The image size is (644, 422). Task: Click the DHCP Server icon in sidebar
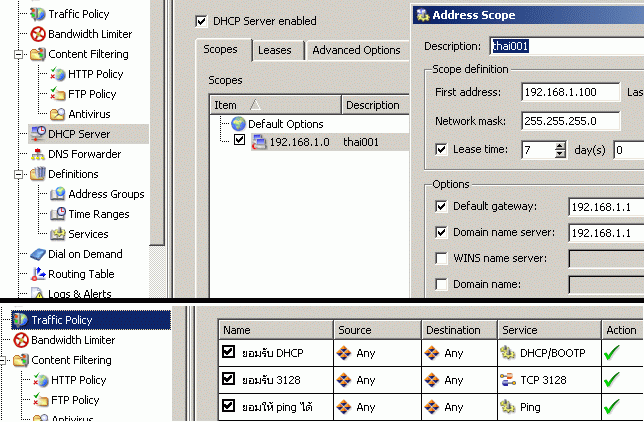pyautogui.click(x=38, y=134)
